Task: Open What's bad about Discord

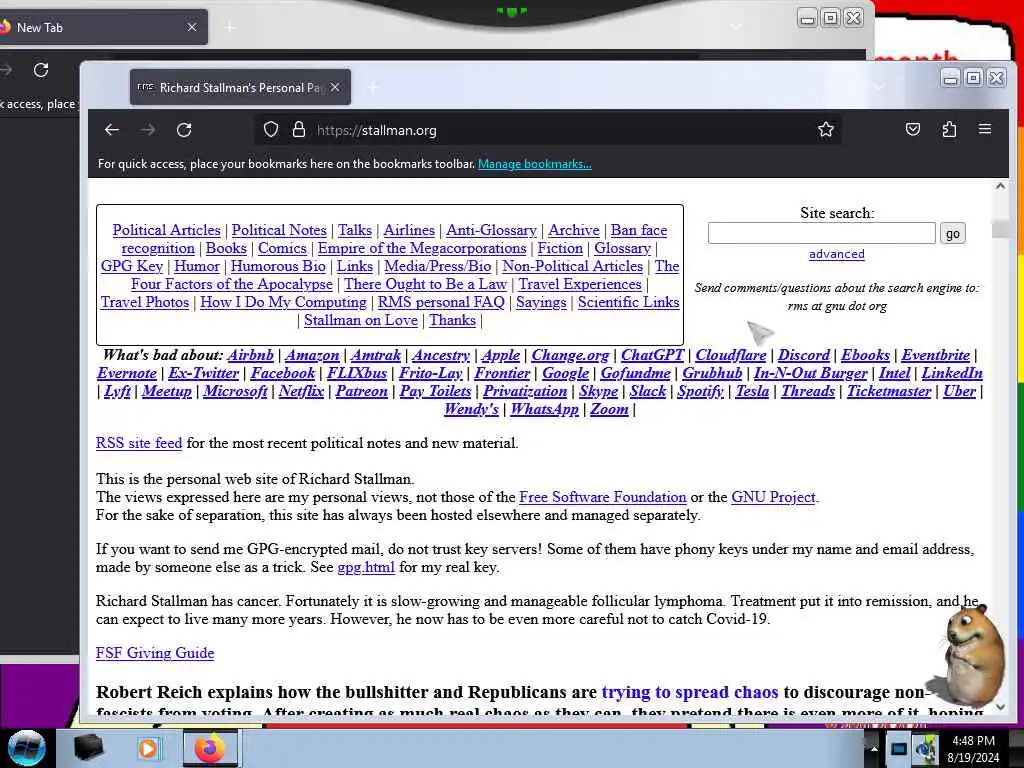Action: [803, 355]
